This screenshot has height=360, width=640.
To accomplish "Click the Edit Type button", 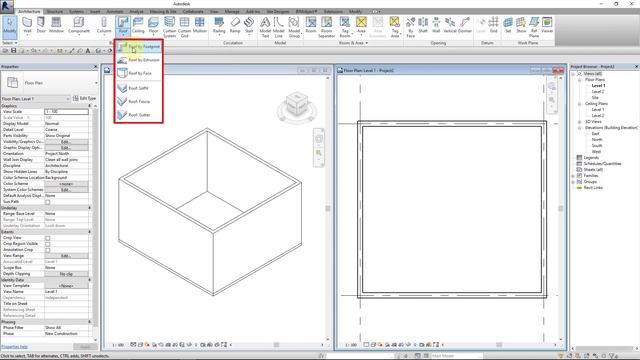I will point(84,98).
